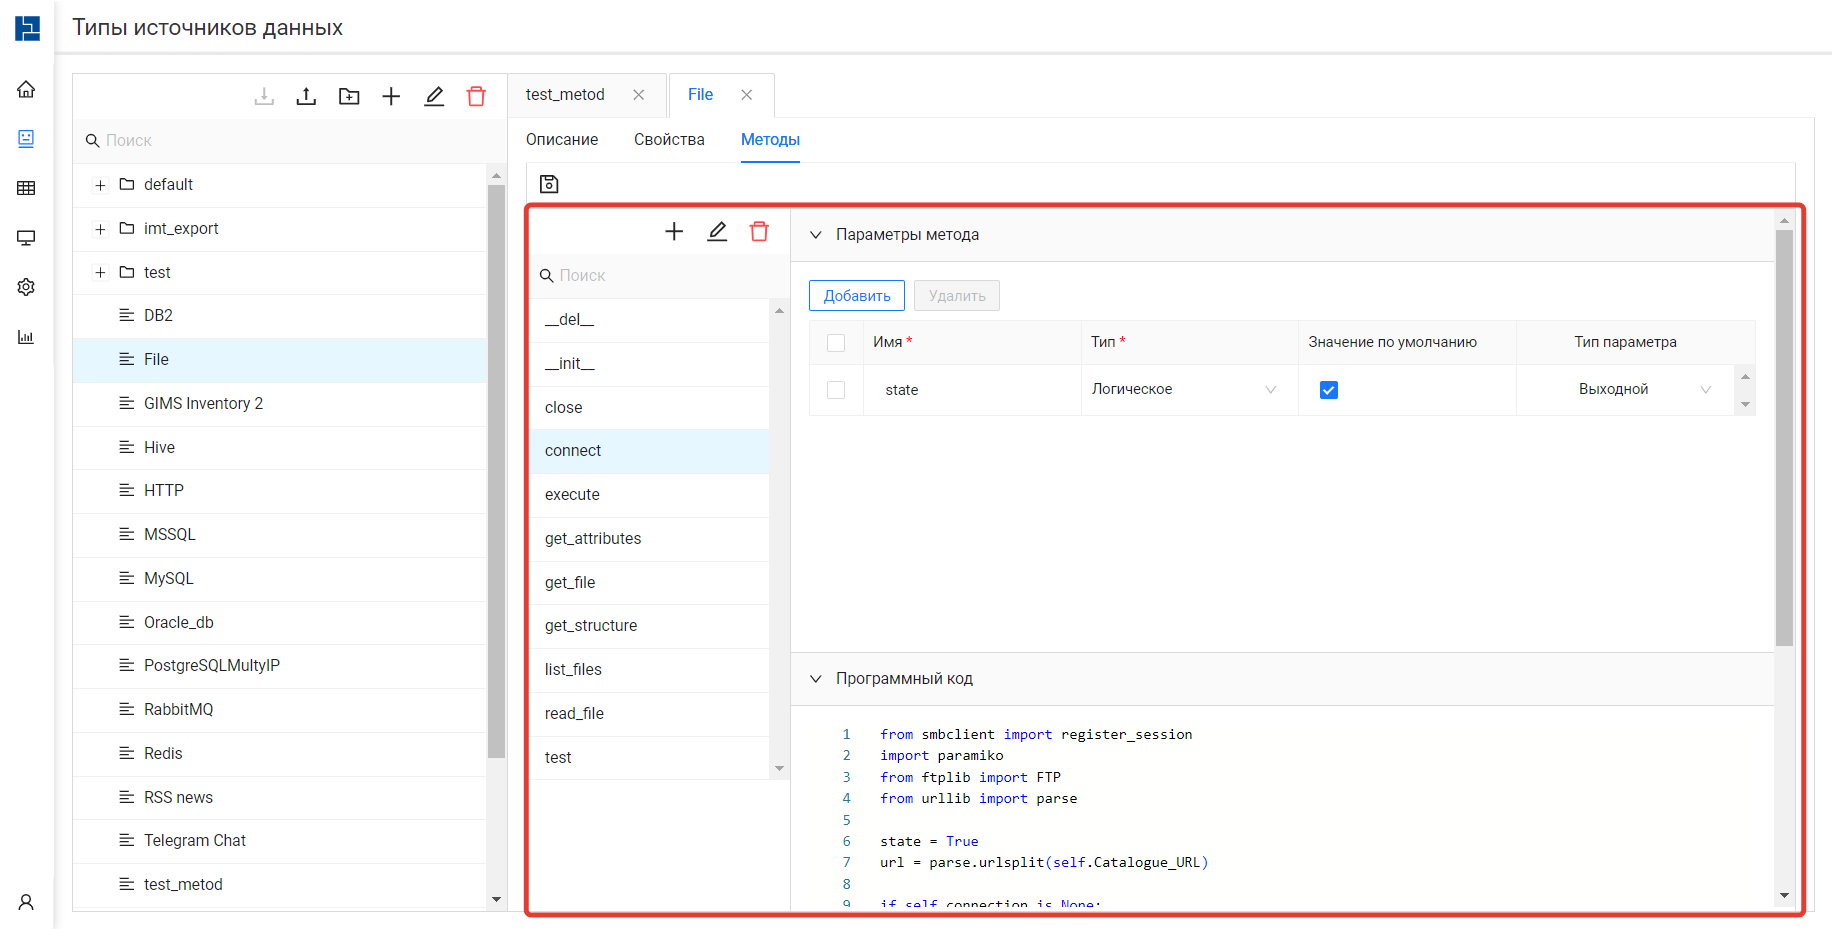
Task: Open the home page from the sidebar
Action: coord(26,89)
